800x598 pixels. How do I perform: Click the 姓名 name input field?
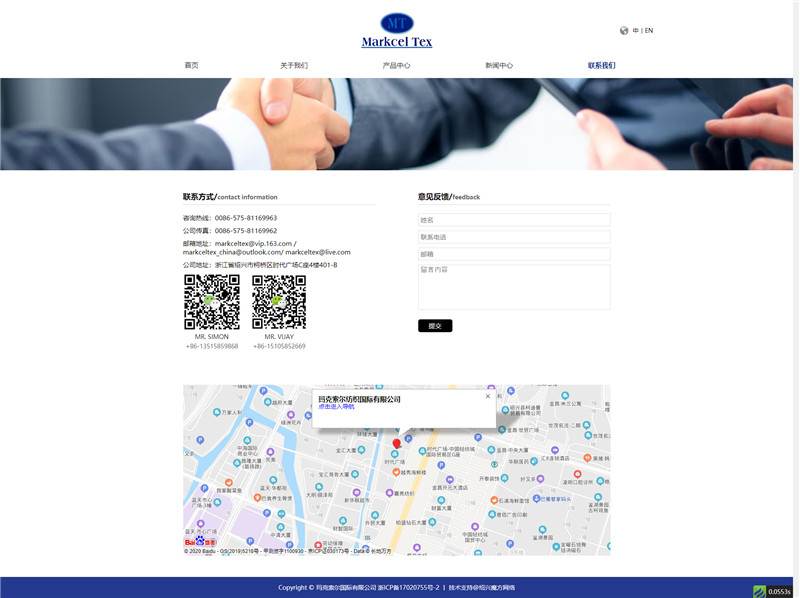click(x=516, y=219)
